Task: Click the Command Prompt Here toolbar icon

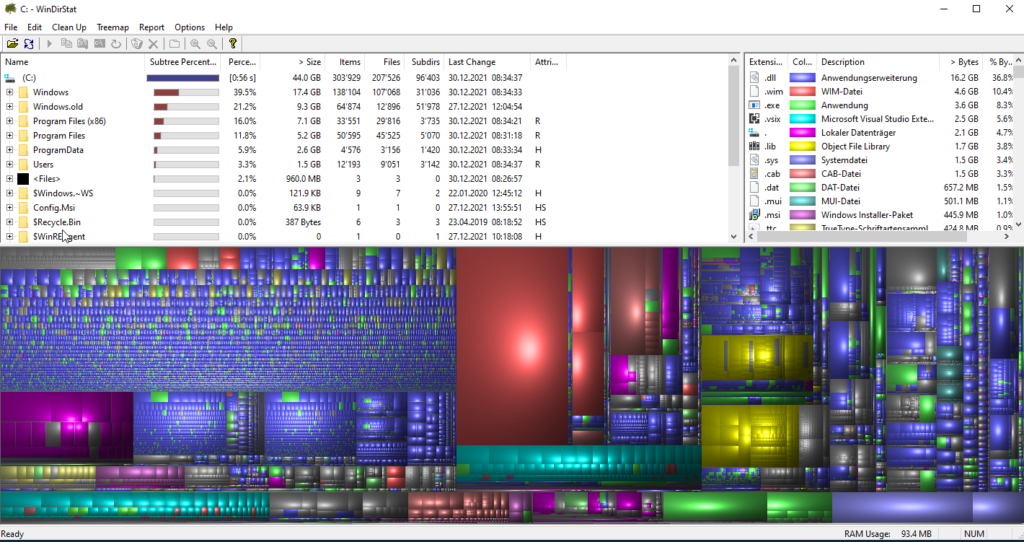Action: click(99, 44)
